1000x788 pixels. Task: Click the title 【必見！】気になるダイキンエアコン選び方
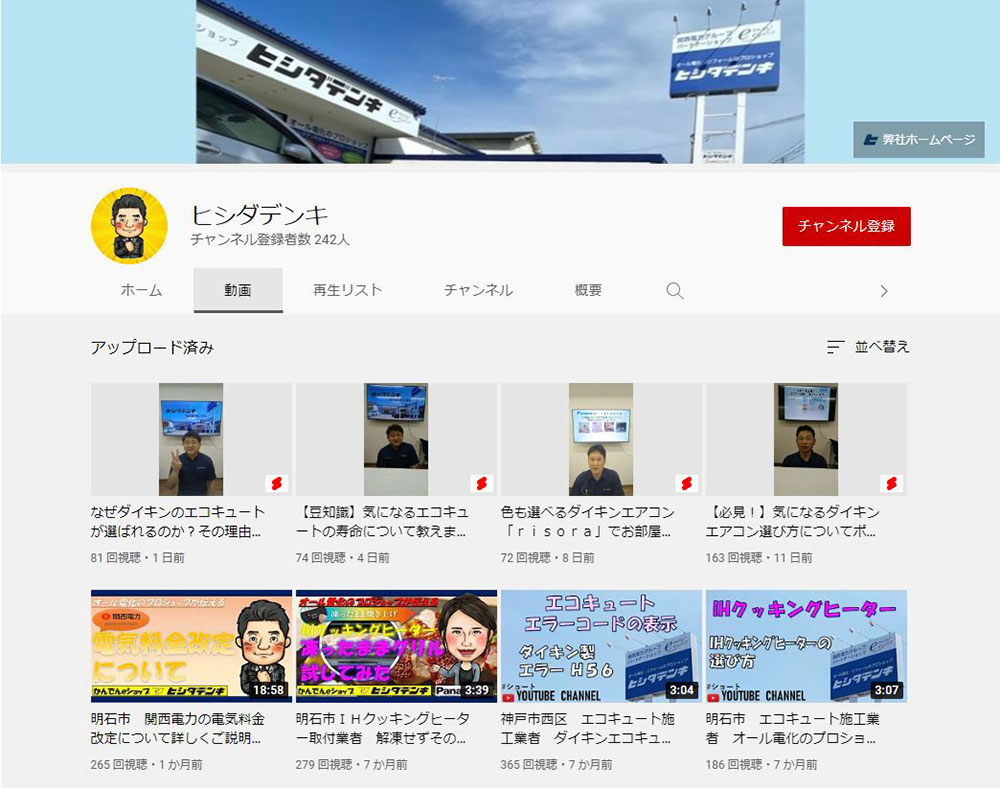tap(793, 522)
